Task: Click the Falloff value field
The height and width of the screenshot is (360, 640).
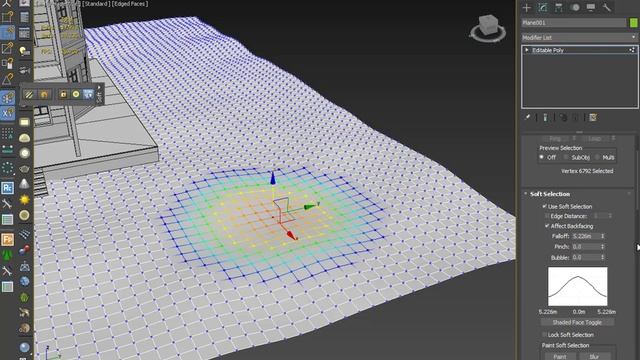Action: 585,236
